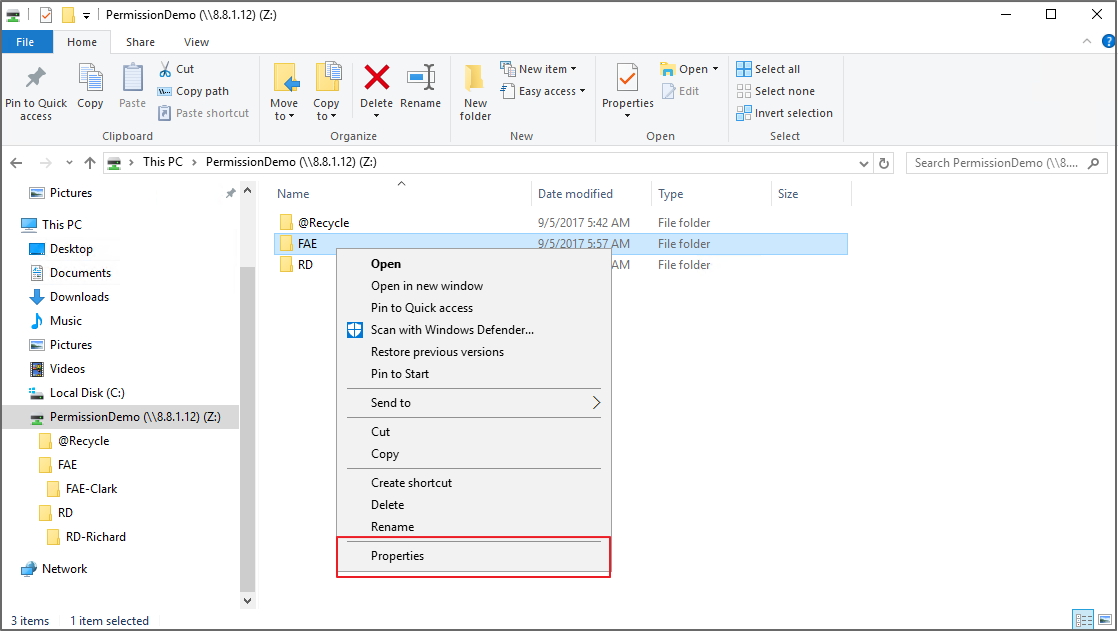Viewport: 1118px width, 631px height.
Task: Open the Move to ribbon menu
Action: point(284,93)
